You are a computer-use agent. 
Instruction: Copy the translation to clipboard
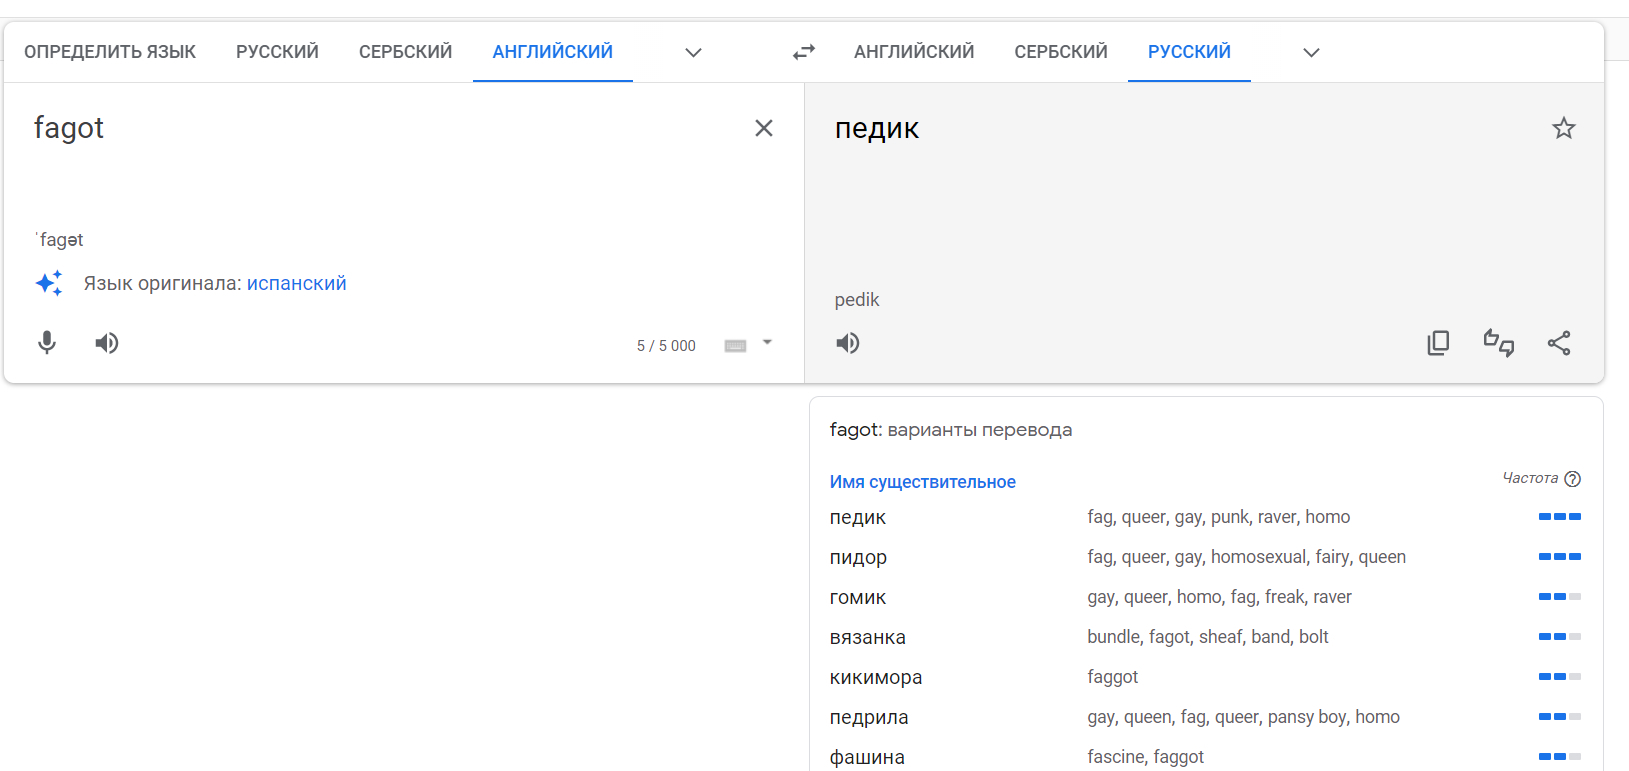tap(1438, 343)
